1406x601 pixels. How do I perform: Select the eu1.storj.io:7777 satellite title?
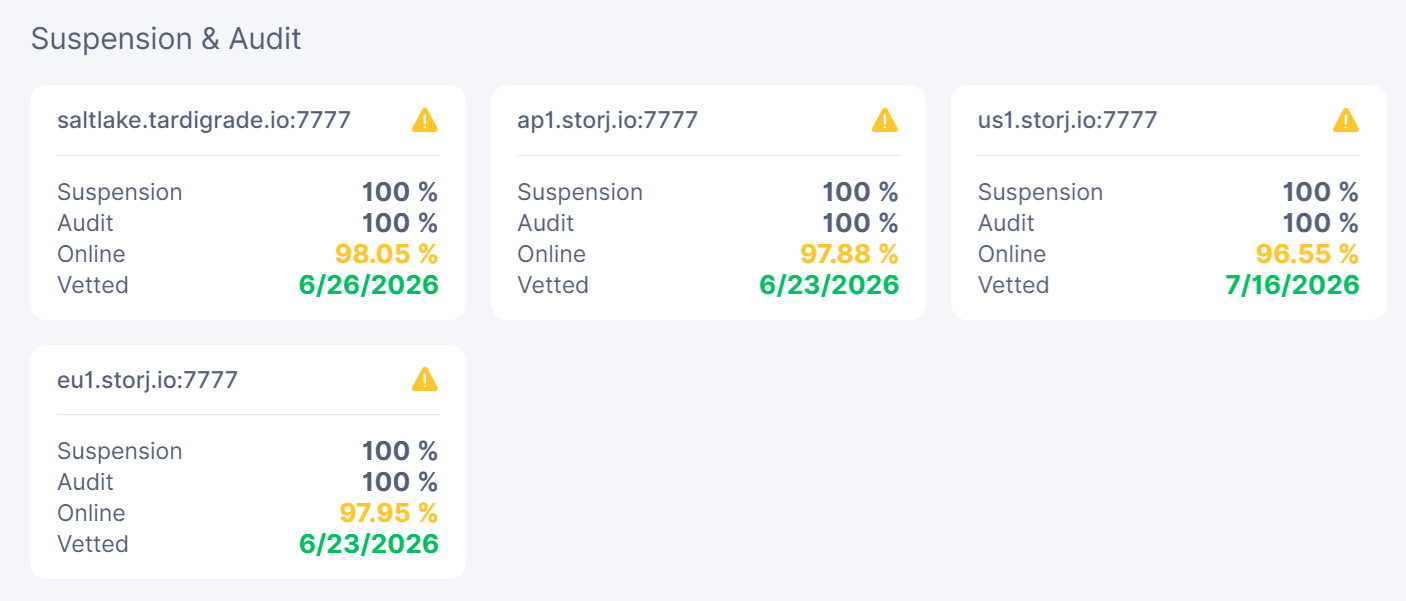tap(147, 380)
